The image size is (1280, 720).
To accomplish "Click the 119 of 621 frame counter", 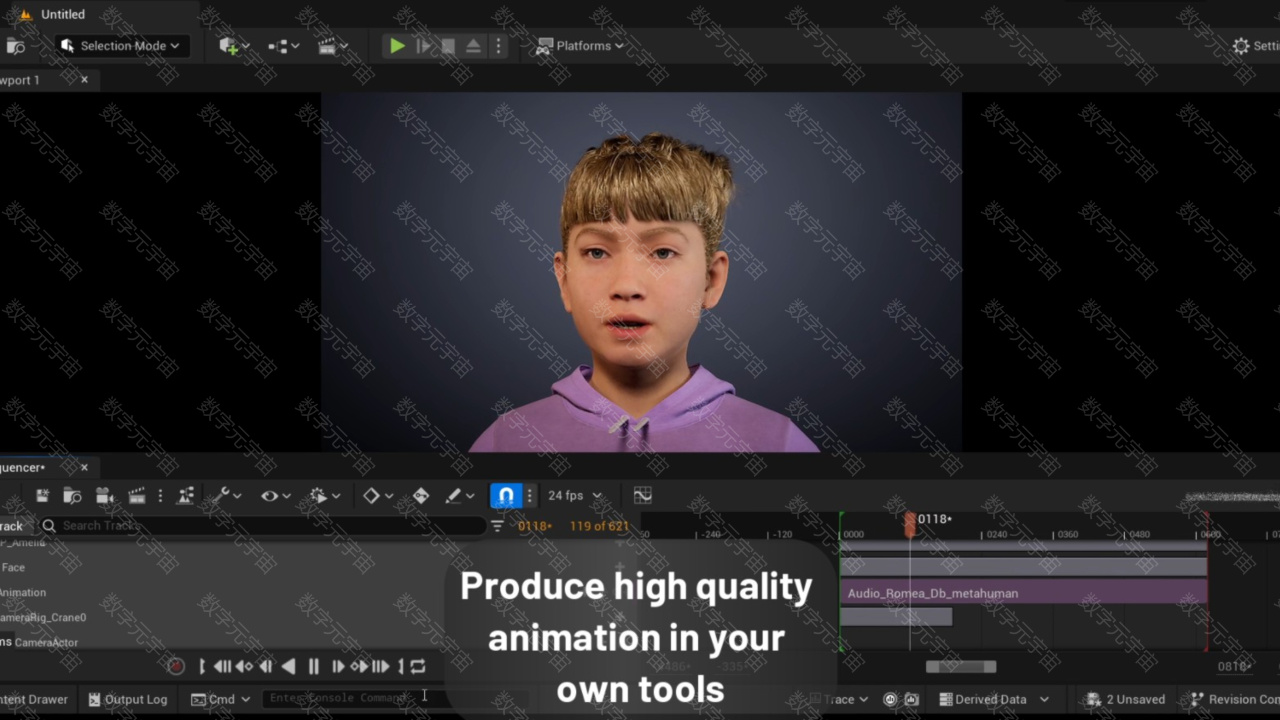I will 599,526.
